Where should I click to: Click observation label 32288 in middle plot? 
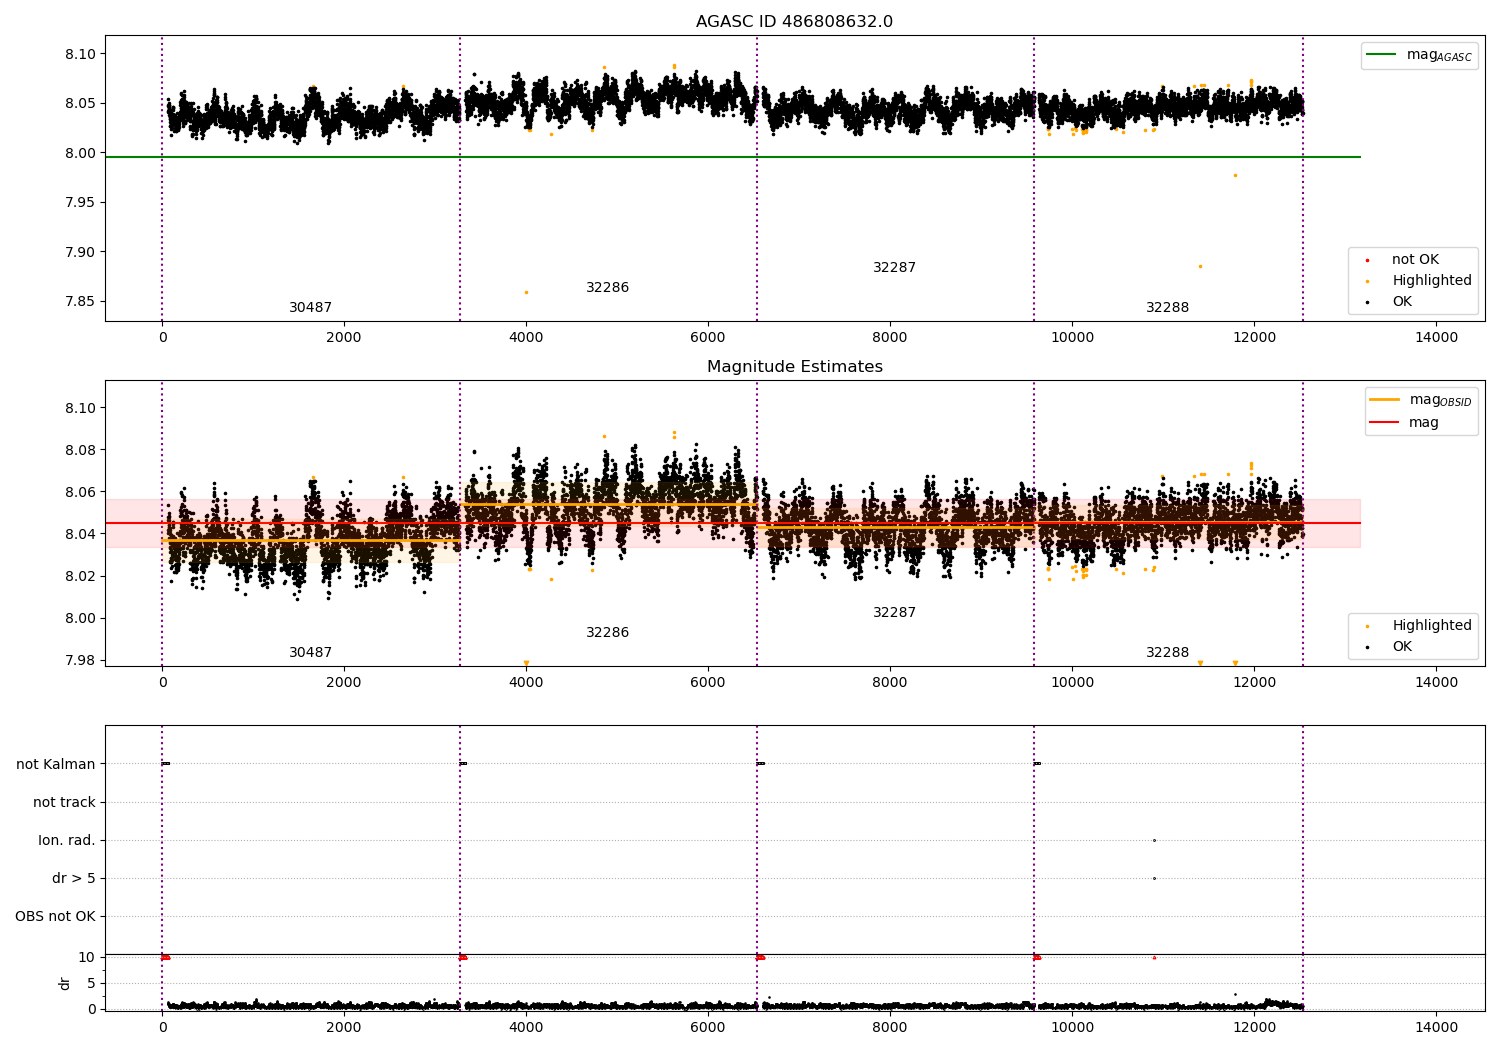tap(1167, 653)
